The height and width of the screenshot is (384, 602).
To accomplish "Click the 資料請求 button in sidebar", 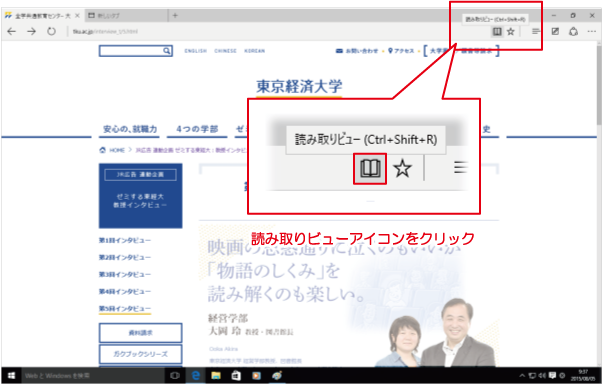I will (141, 333).
